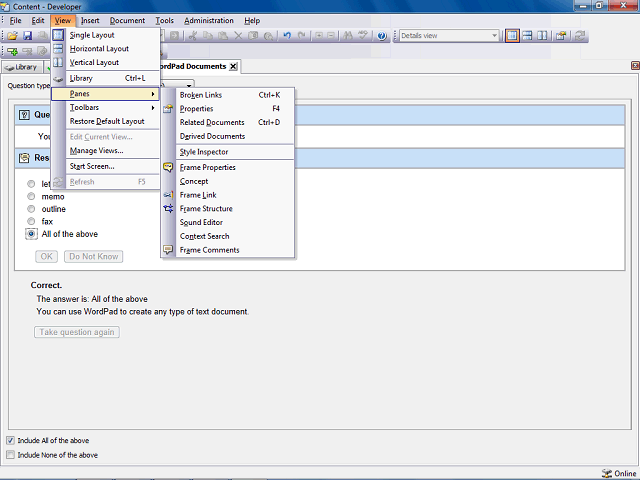Click the Paste clipboard toolbar icon
Viewport: 640px width, 480px height.
pyautogui.click(x=223, y=36)
